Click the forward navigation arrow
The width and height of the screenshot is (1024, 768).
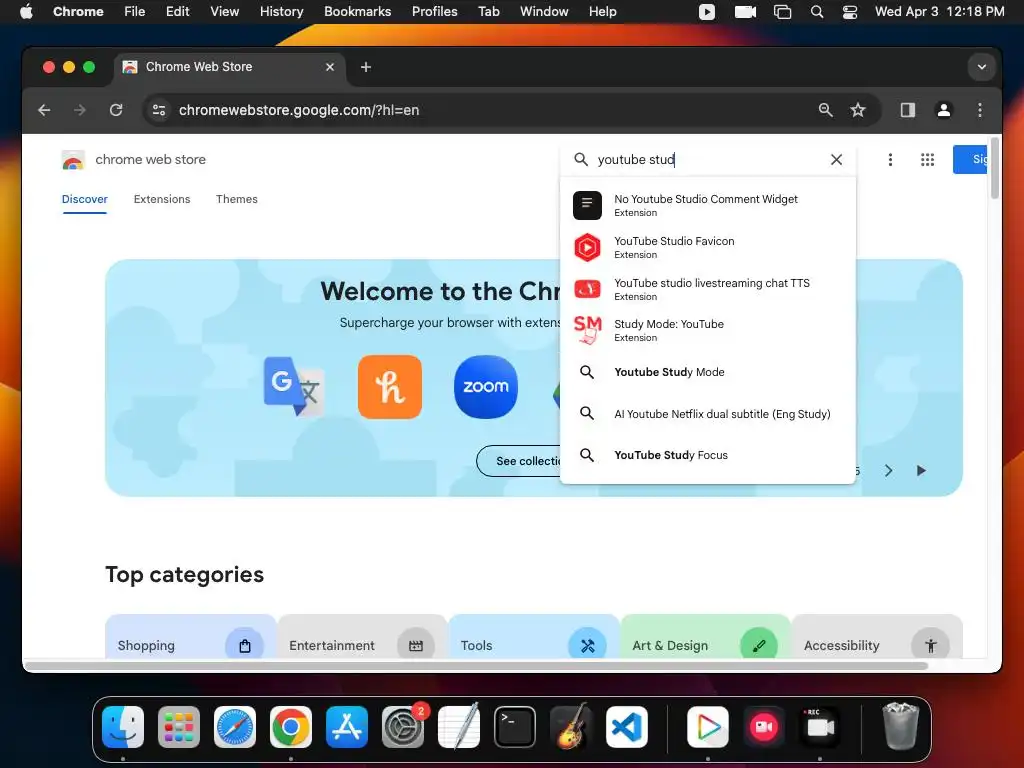(80, 110)
